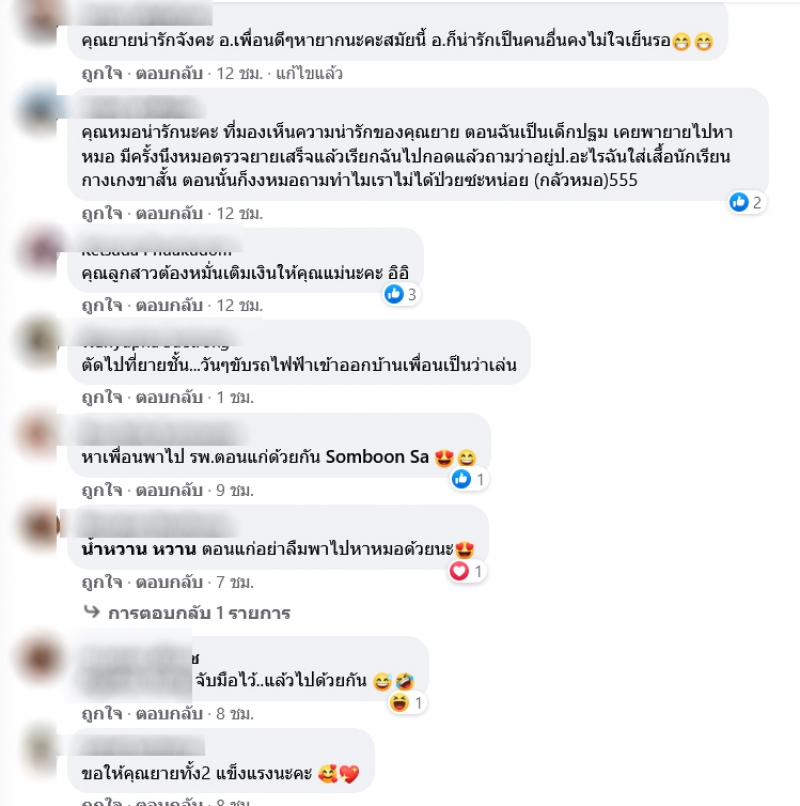Open tagged profile น้ำหวาน หวาน
The image size is (800, 806).
139,549
